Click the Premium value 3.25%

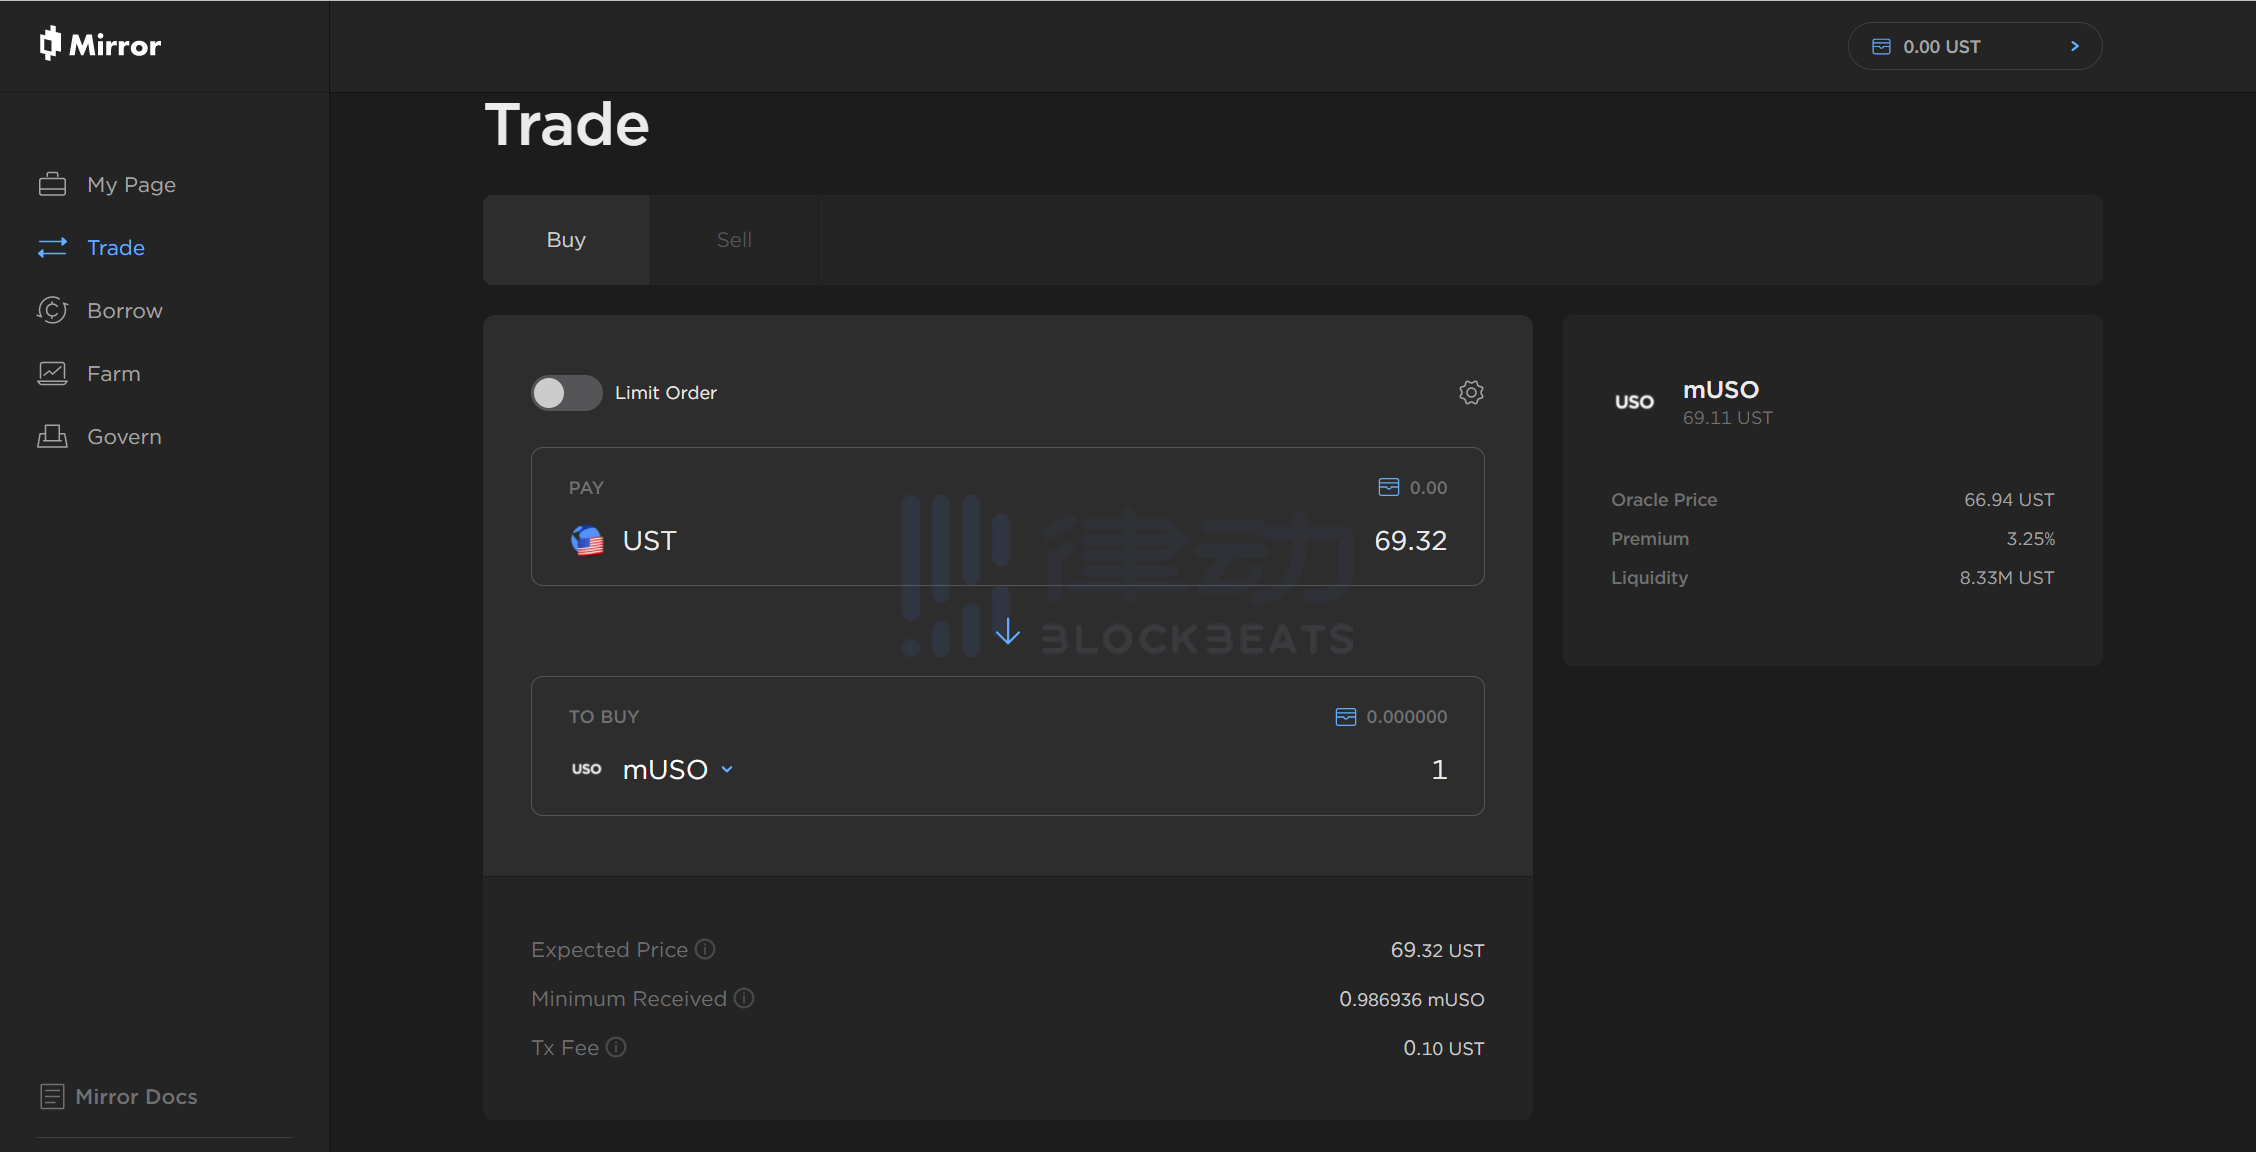[2030, 538]
